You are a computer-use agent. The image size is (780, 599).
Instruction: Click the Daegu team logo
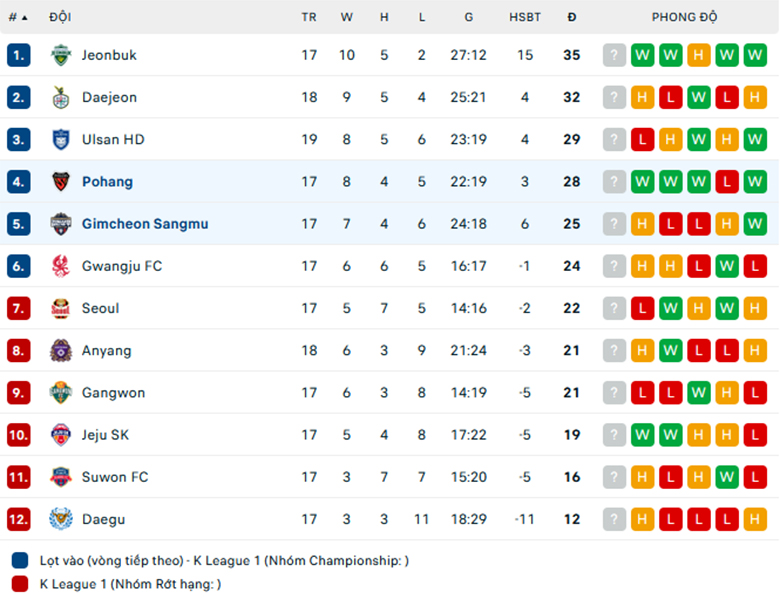(61, 519)
